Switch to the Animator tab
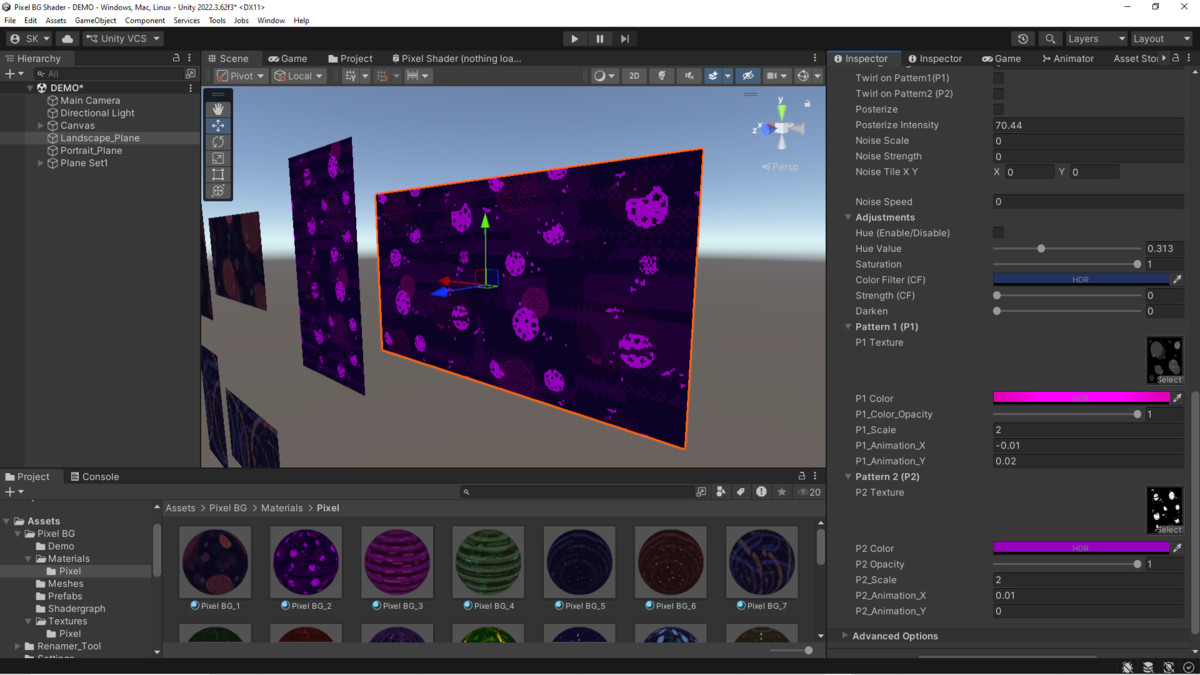Image resolution: width=1200 pixels, height=675 pixels. pos(1068,59)
